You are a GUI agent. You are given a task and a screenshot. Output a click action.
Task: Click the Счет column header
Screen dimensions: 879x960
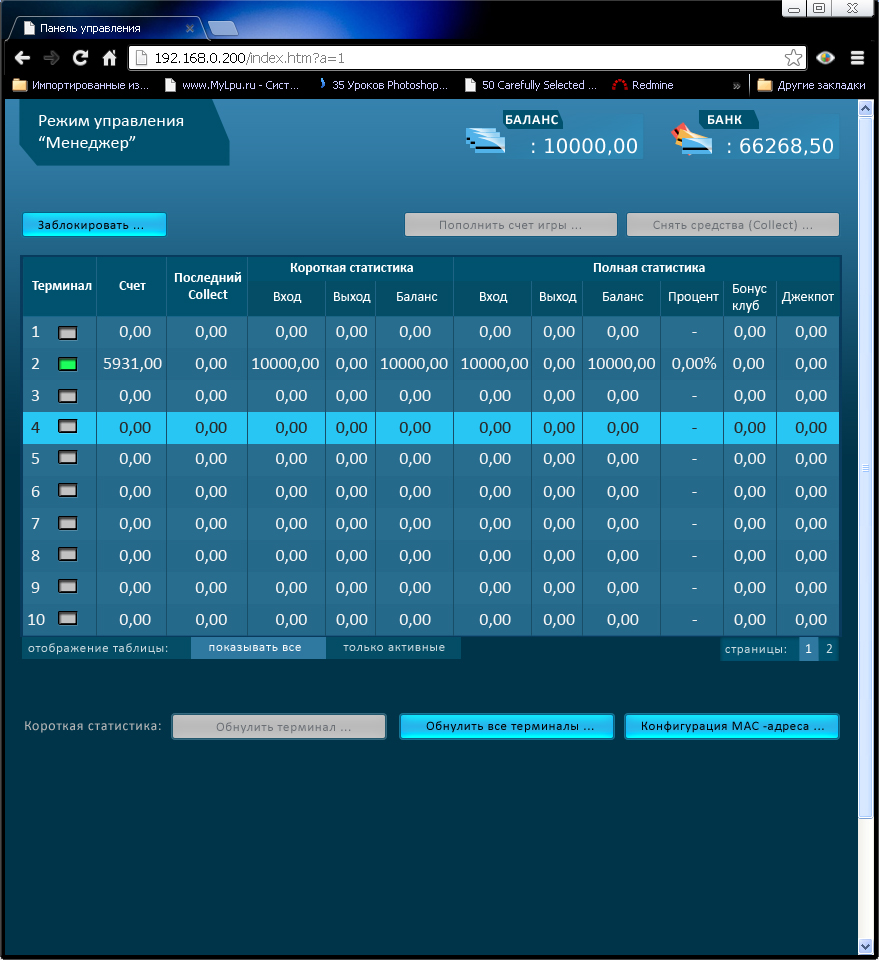click(x=132, y=286)
